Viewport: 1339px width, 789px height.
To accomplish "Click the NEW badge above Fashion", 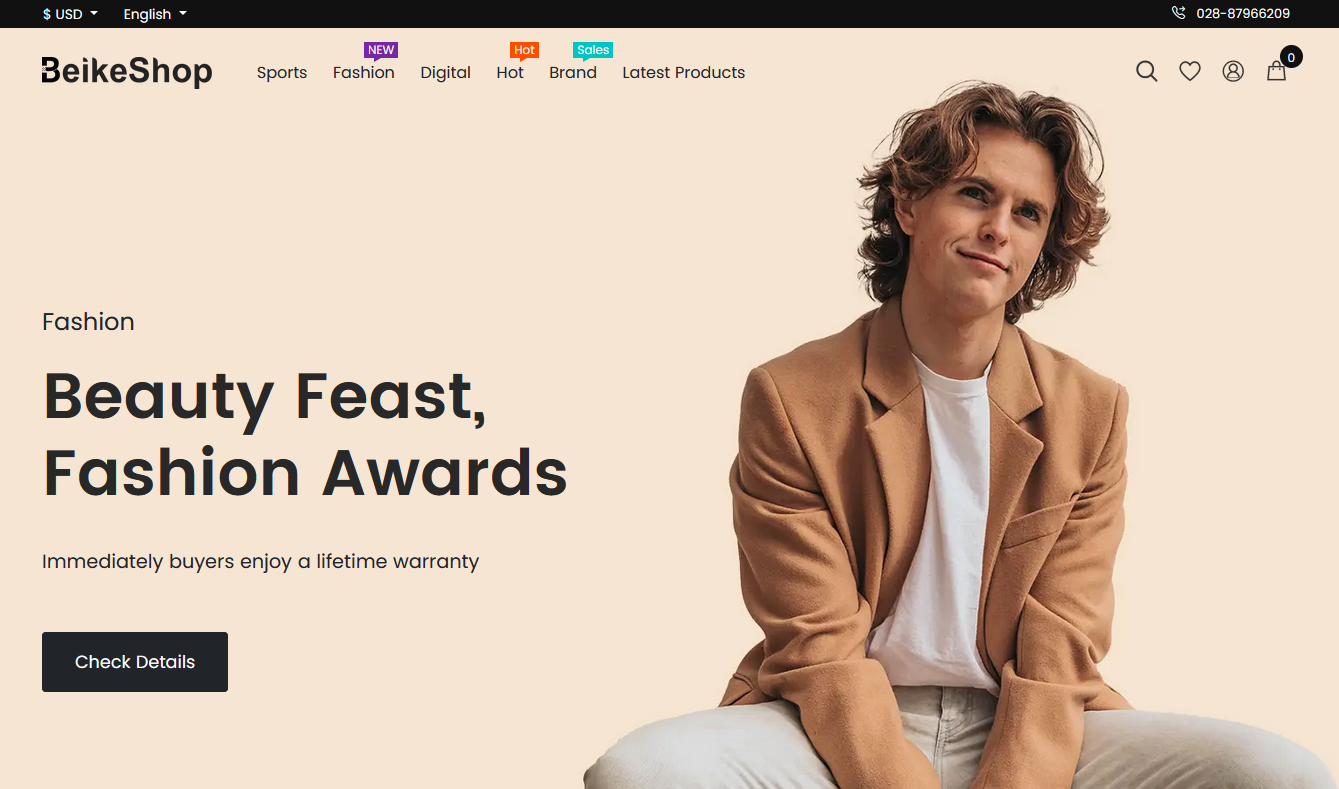I will (x=381, y=50).
